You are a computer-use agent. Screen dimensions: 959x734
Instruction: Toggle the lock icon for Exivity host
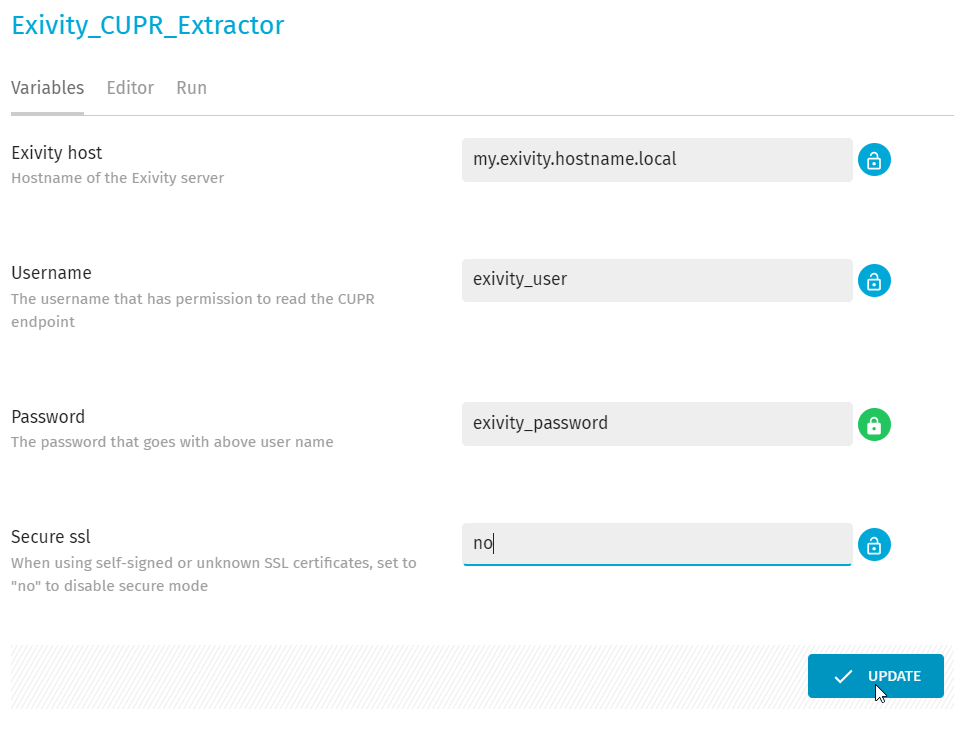[874, 160]
